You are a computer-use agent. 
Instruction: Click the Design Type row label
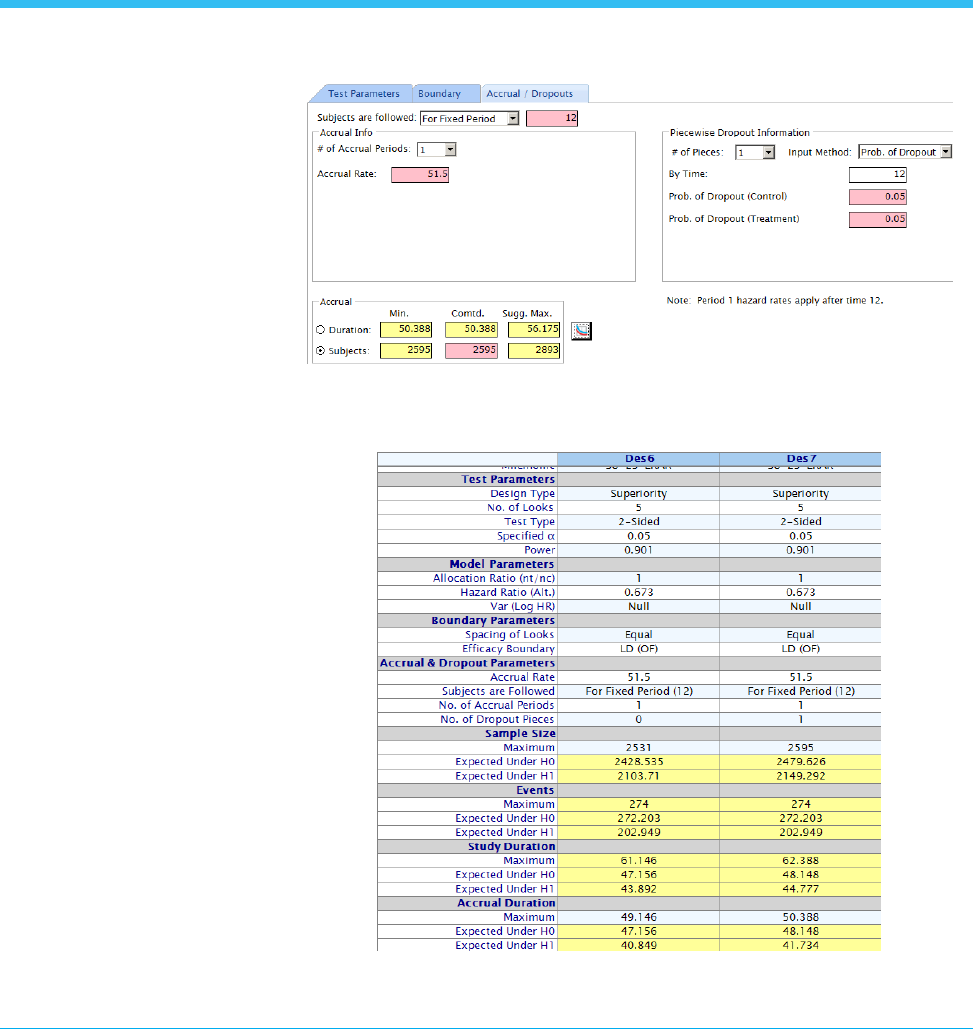click(x=522, y=494)
